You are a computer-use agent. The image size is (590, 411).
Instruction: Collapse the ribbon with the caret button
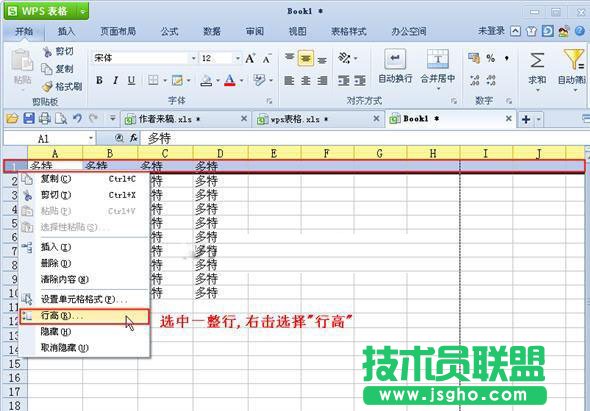point(515,31)
